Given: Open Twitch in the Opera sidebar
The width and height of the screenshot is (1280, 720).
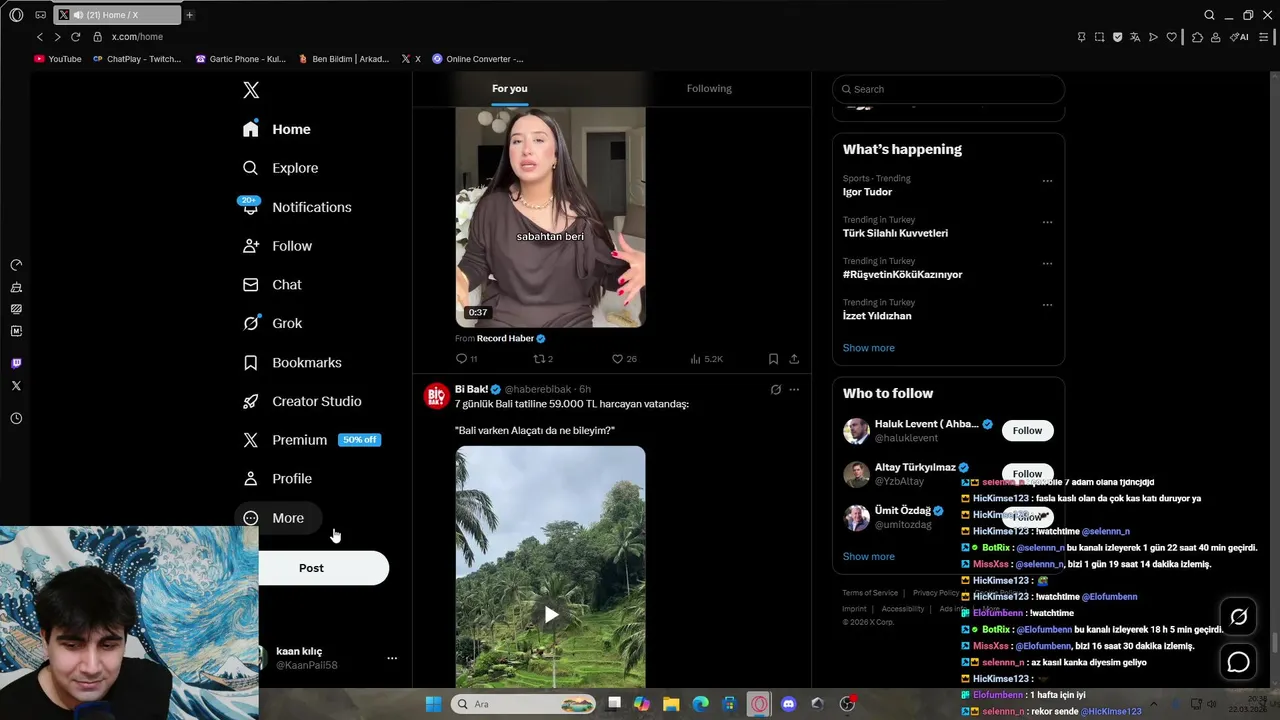Looking at the screenshot, I should click(16, 363).
